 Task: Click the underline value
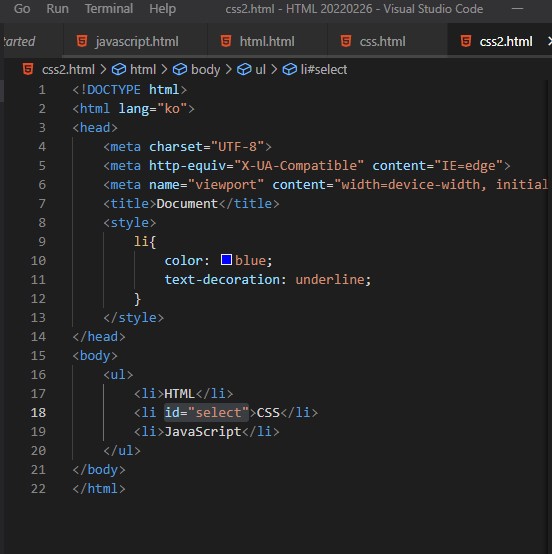(x=330, y=279)
